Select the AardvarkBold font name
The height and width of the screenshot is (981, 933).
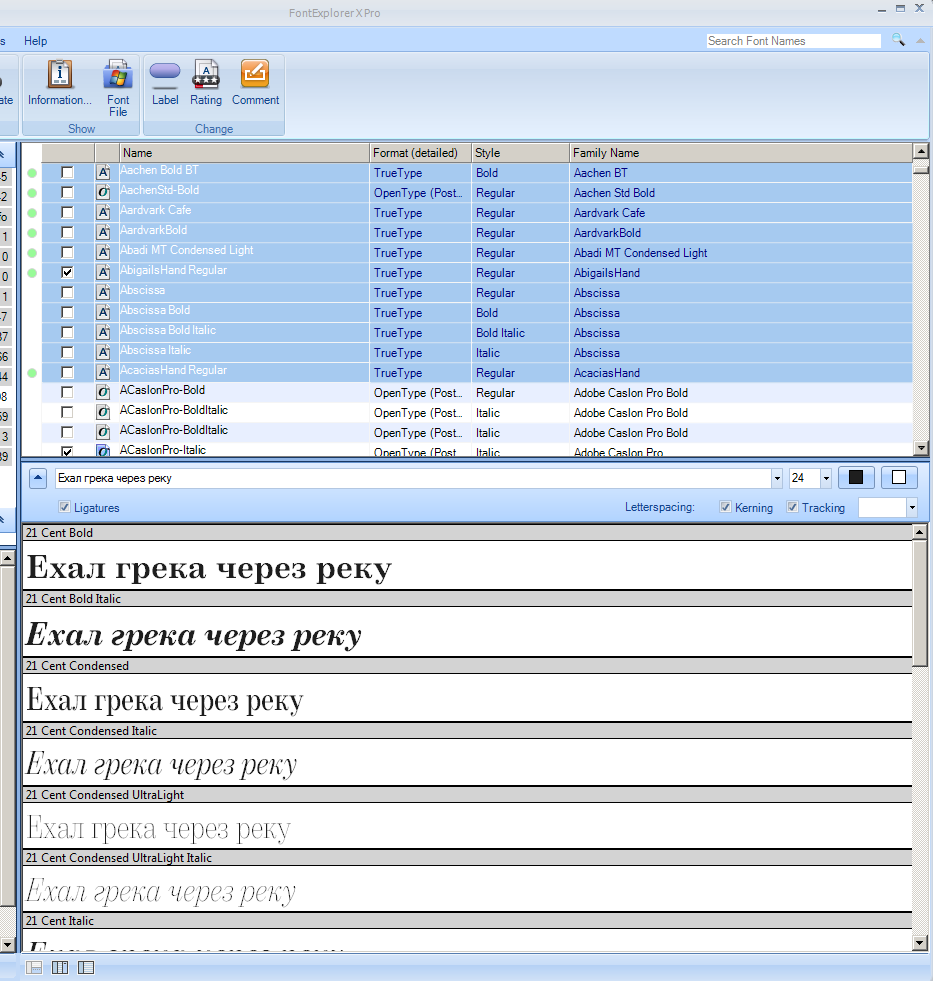(x=153, y=230)
